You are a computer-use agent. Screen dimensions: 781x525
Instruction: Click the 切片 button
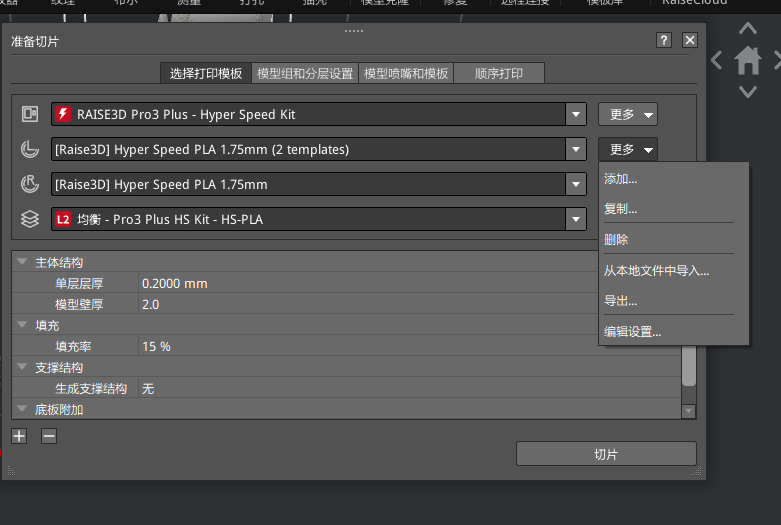(606, 454)
